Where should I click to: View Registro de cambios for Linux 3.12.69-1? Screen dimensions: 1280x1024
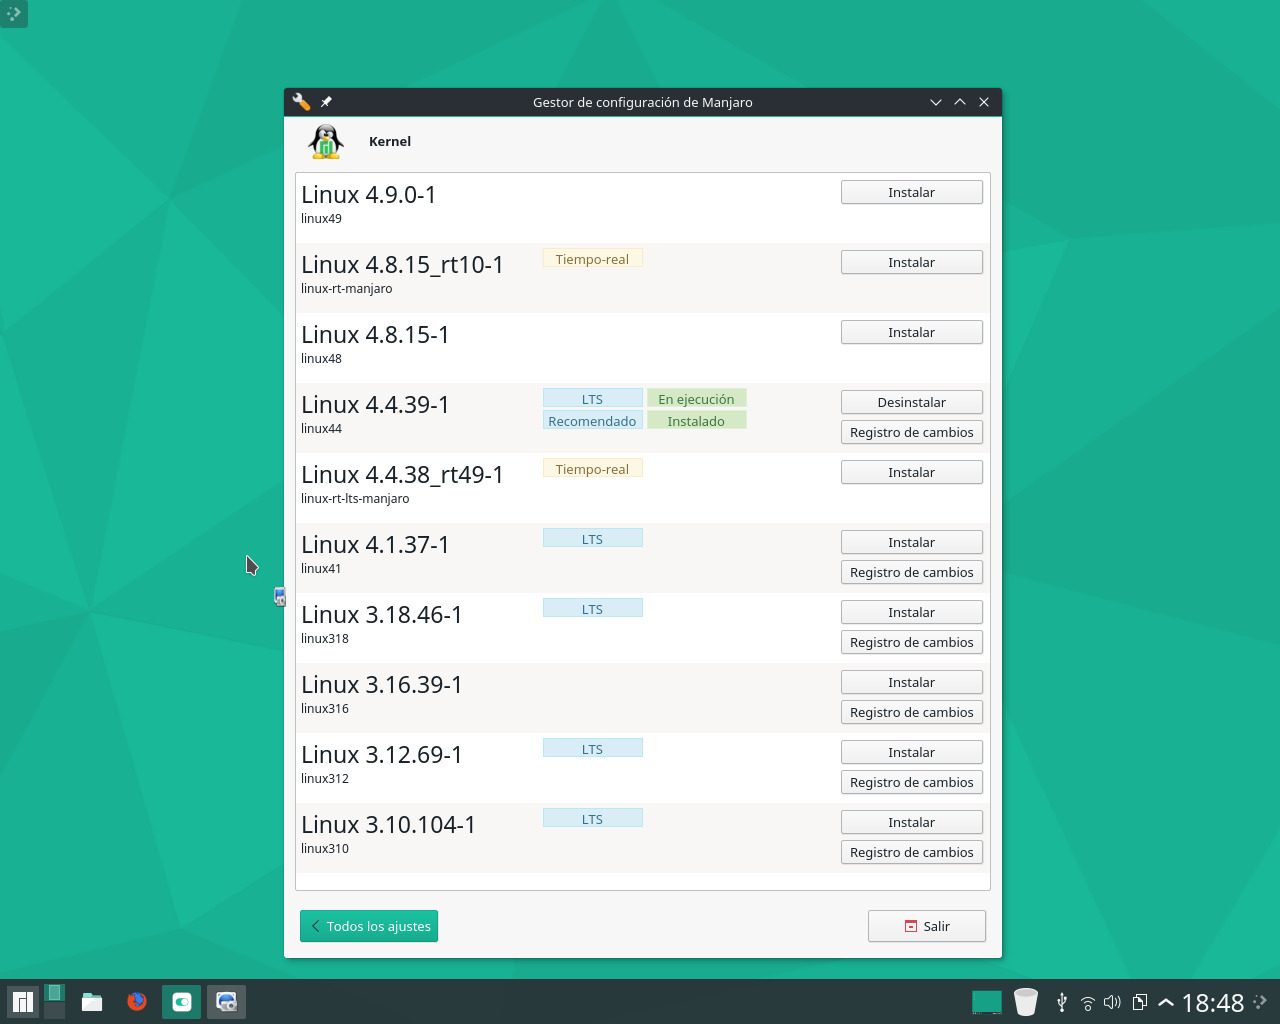(912, 782)
